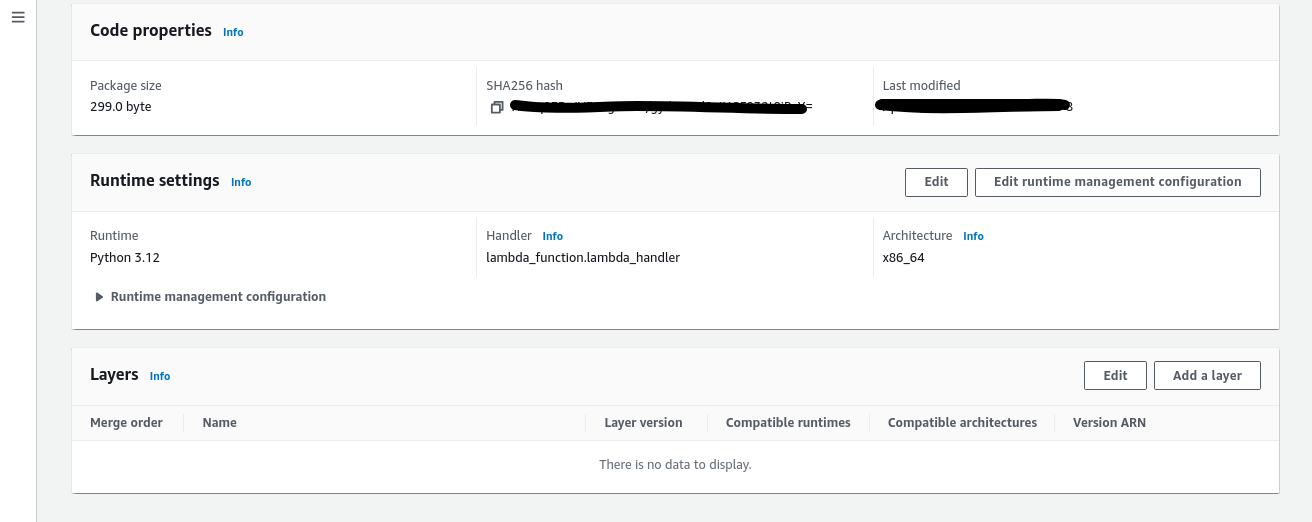Select lambda_function.lambda_handler handler text
1312x522 pixels.
(x=583, y=258)
